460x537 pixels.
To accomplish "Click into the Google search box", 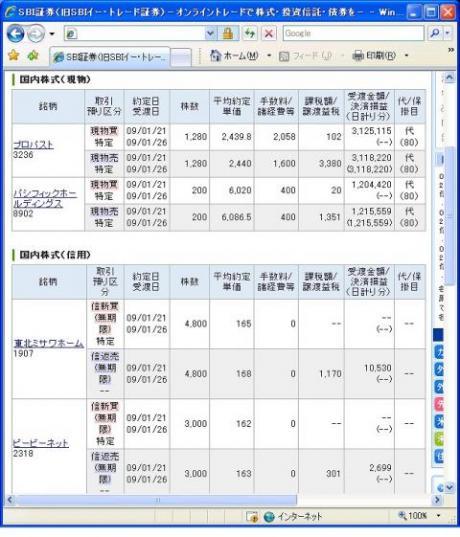I will click(x=353, y=34).
